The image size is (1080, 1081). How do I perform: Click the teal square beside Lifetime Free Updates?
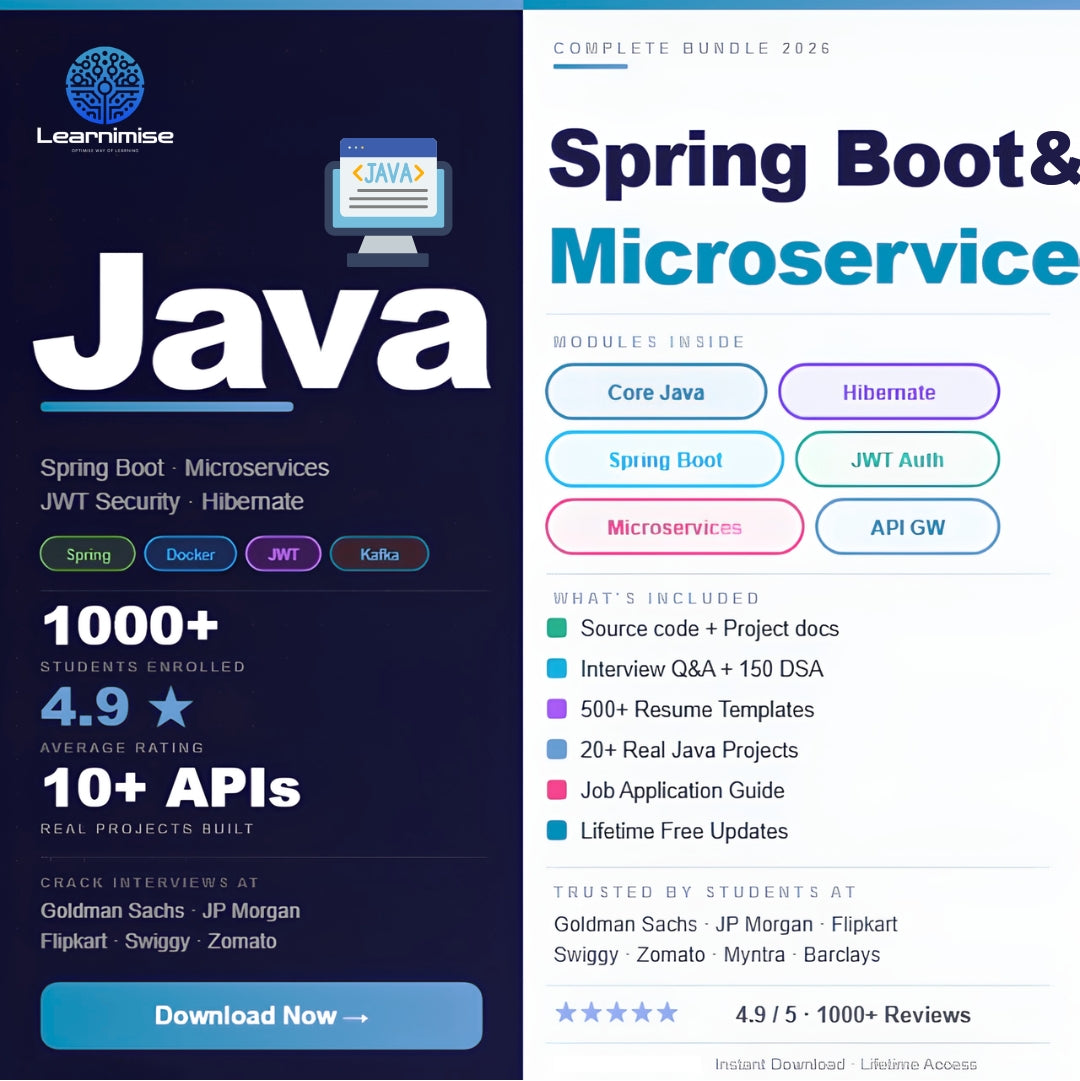[x=557, y=830]
